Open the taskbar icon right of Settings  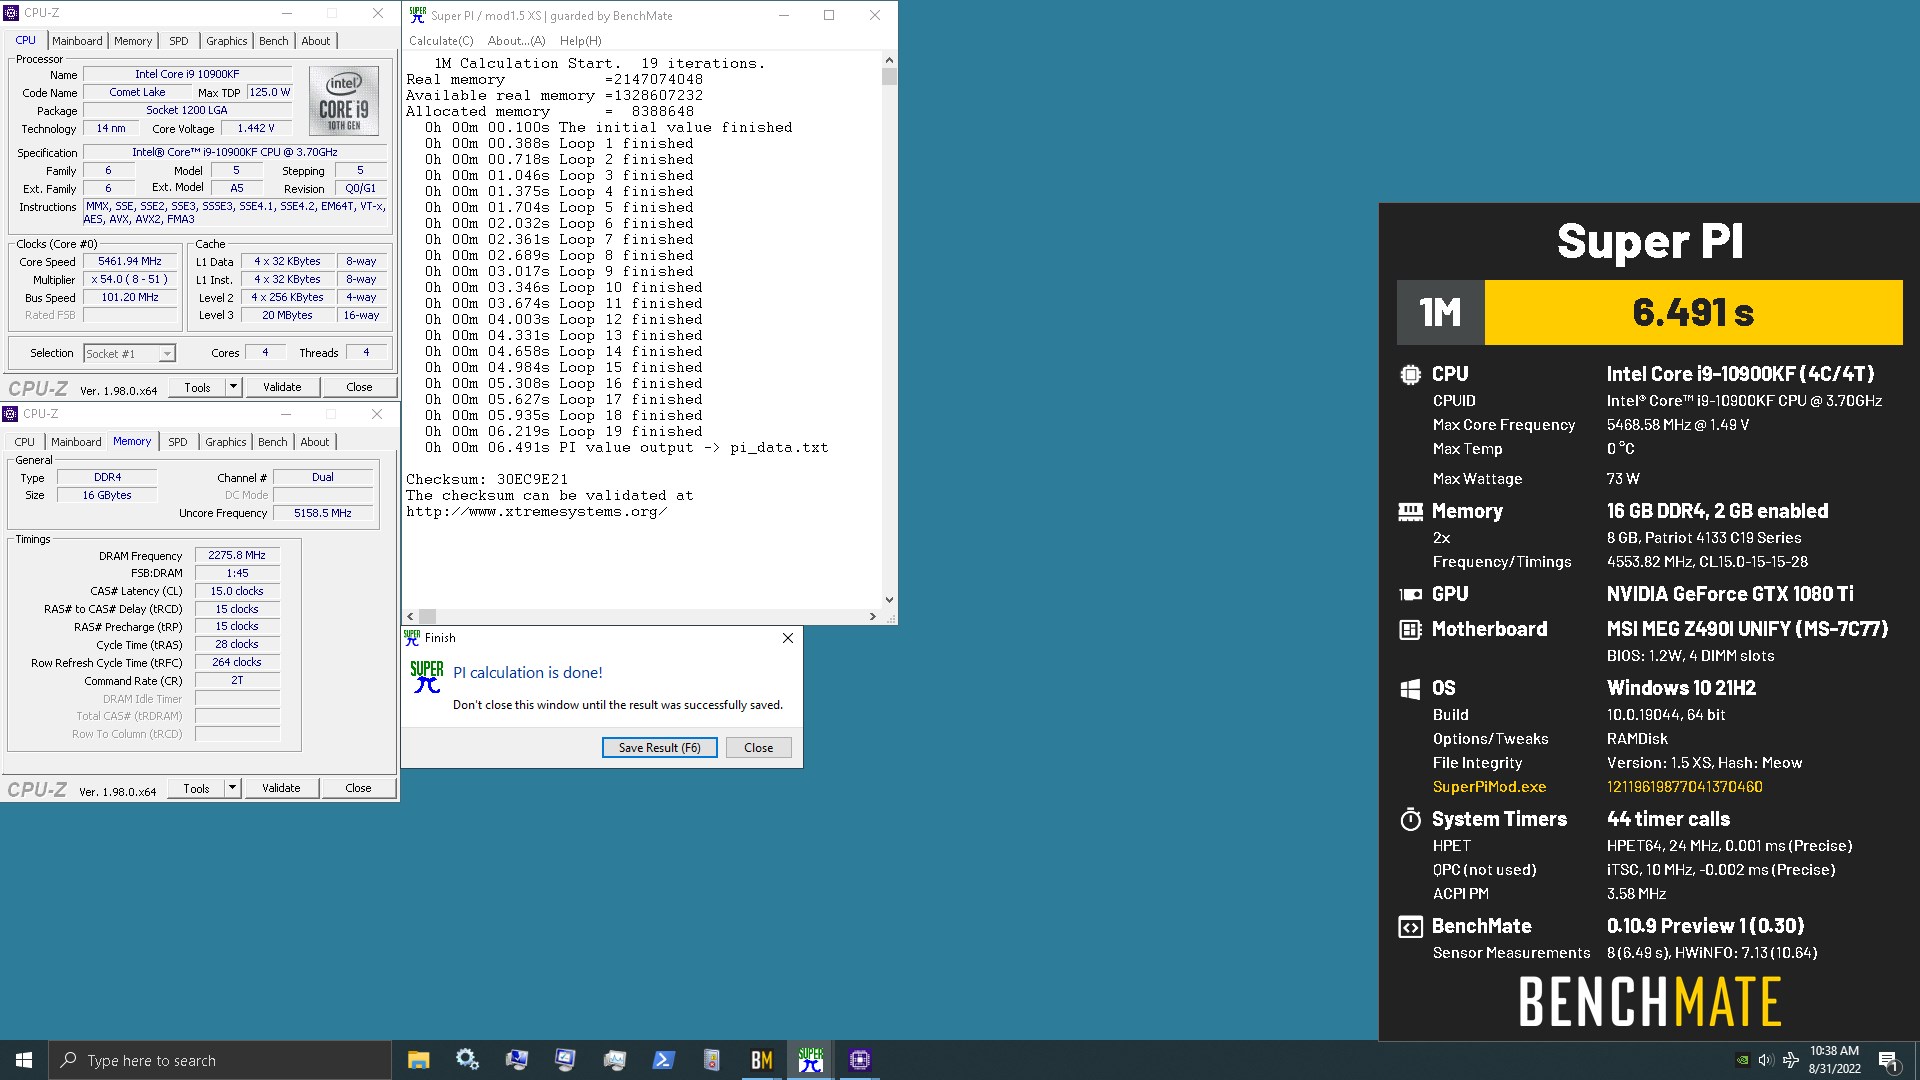coord(516,1060)
